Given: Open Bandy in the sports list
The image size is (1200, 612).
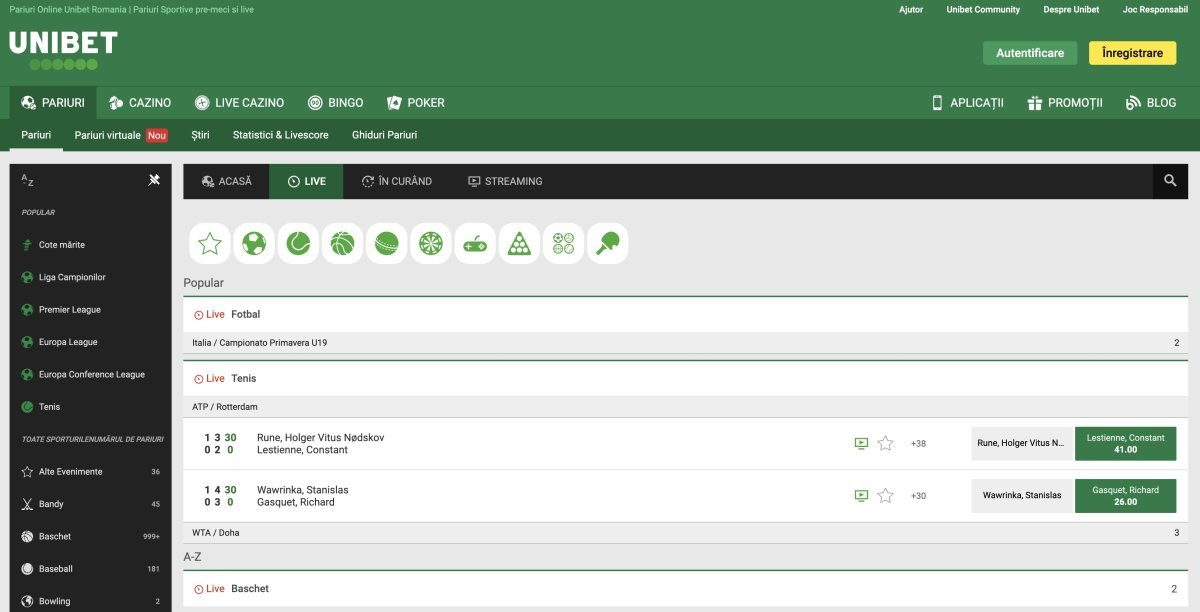Looking at the screenshot, I should pos(90,504).
